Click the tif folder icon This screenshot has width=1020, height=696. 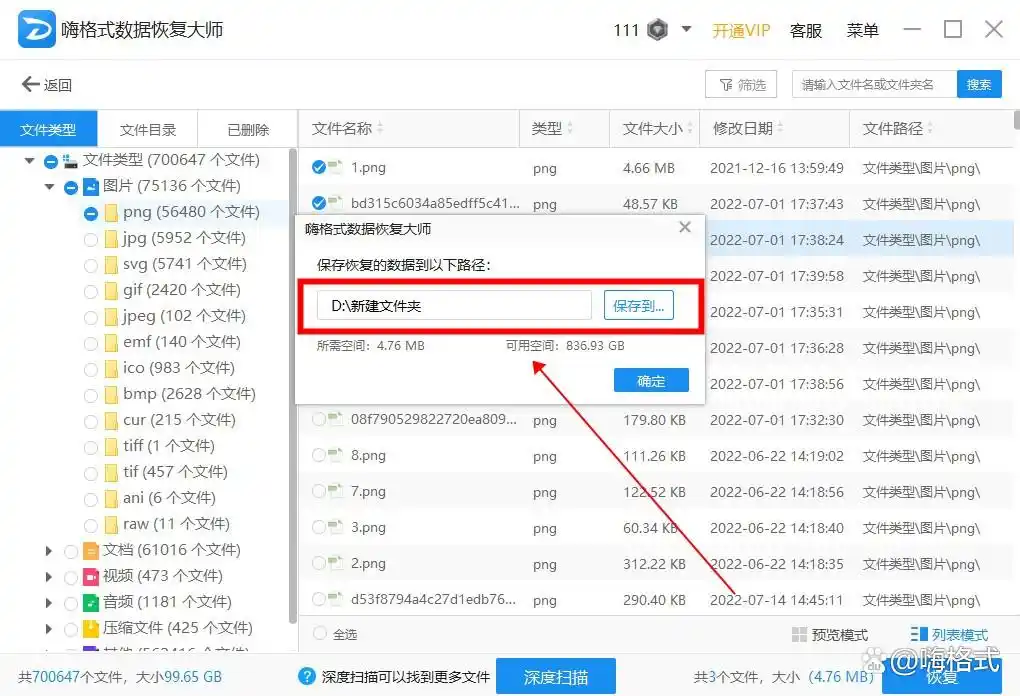[111, 473]
